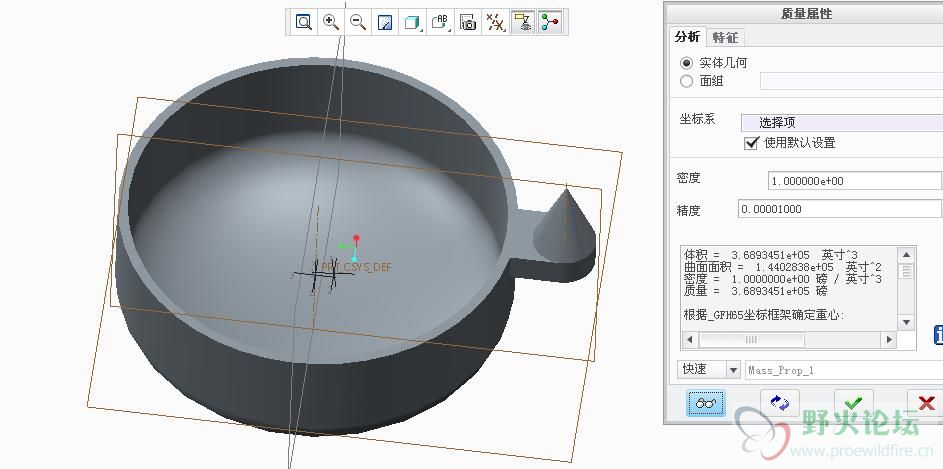The width and height of the screenshot is (943, 469).
Task: Switch to the 分析 tab
Action: 687,37
